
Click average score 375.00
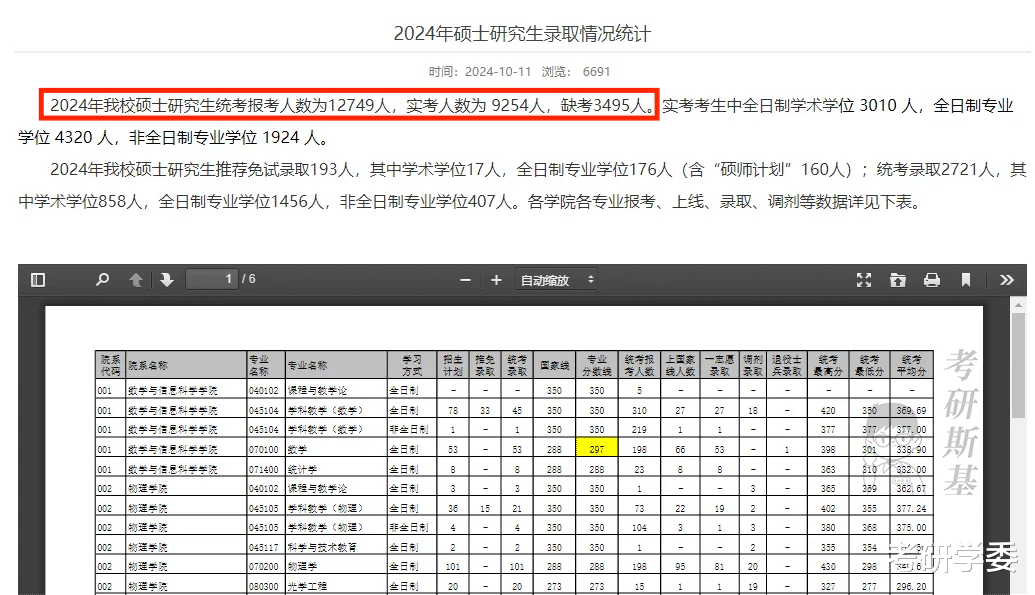912,528
